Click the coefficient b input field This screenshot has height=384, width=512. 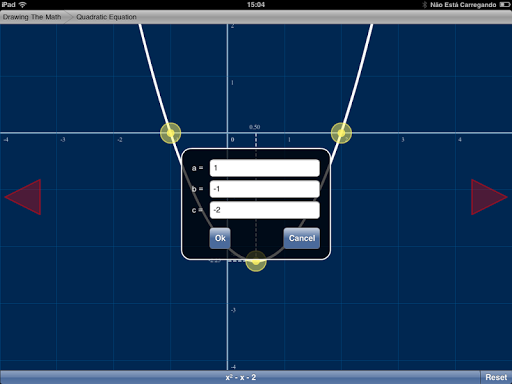(x=265, y=189)
